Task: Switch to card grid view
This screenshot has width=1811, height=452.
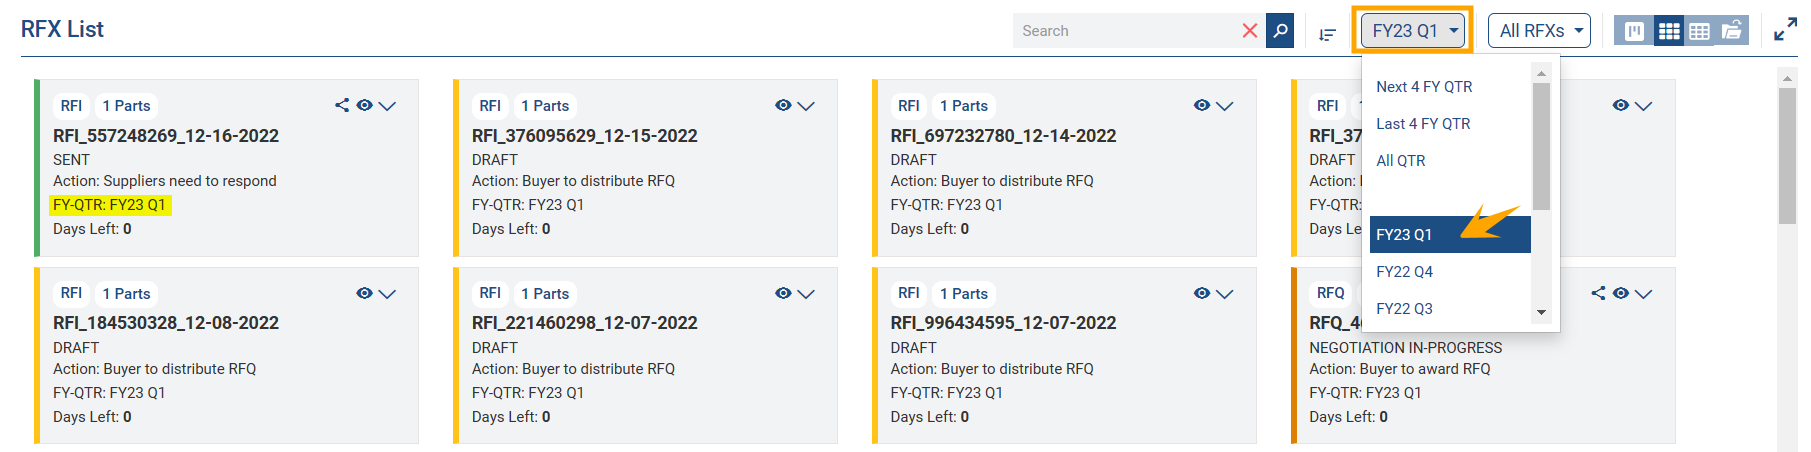Action: (1669, 31)
